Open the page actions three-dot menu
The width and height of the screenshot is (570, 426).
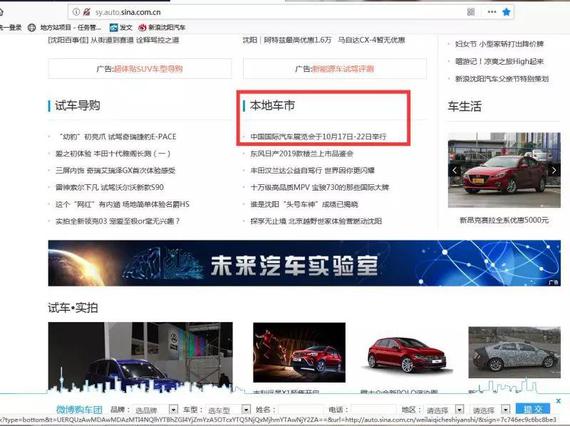tap(492, 12)
